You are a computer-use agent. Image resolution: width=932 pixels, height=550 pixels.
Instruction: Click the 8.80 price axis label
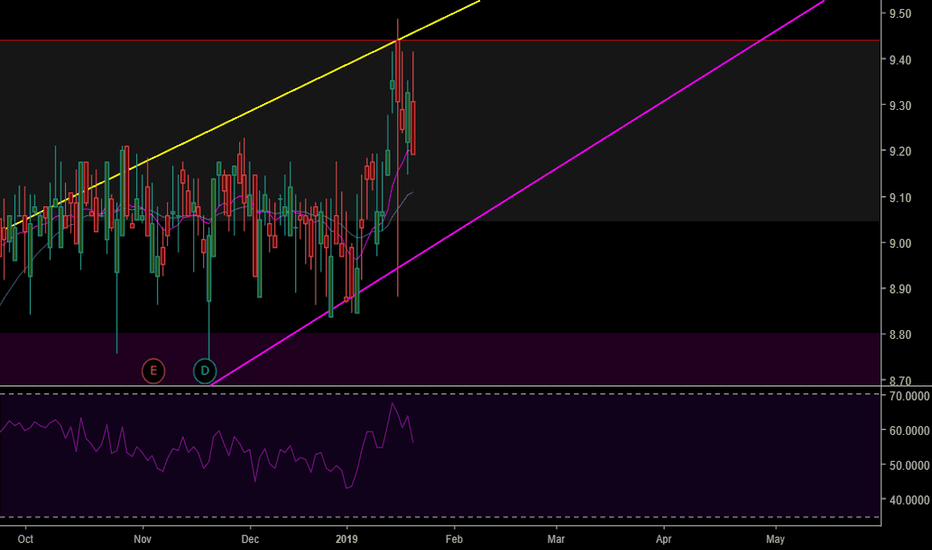point(900,335)
